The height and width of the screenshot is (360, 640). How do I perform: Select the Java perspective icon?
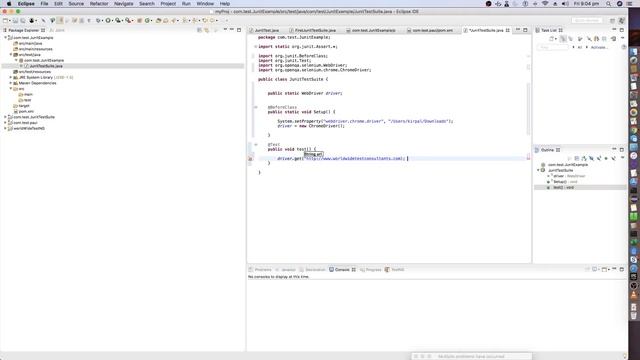click(x=621, y=21)
